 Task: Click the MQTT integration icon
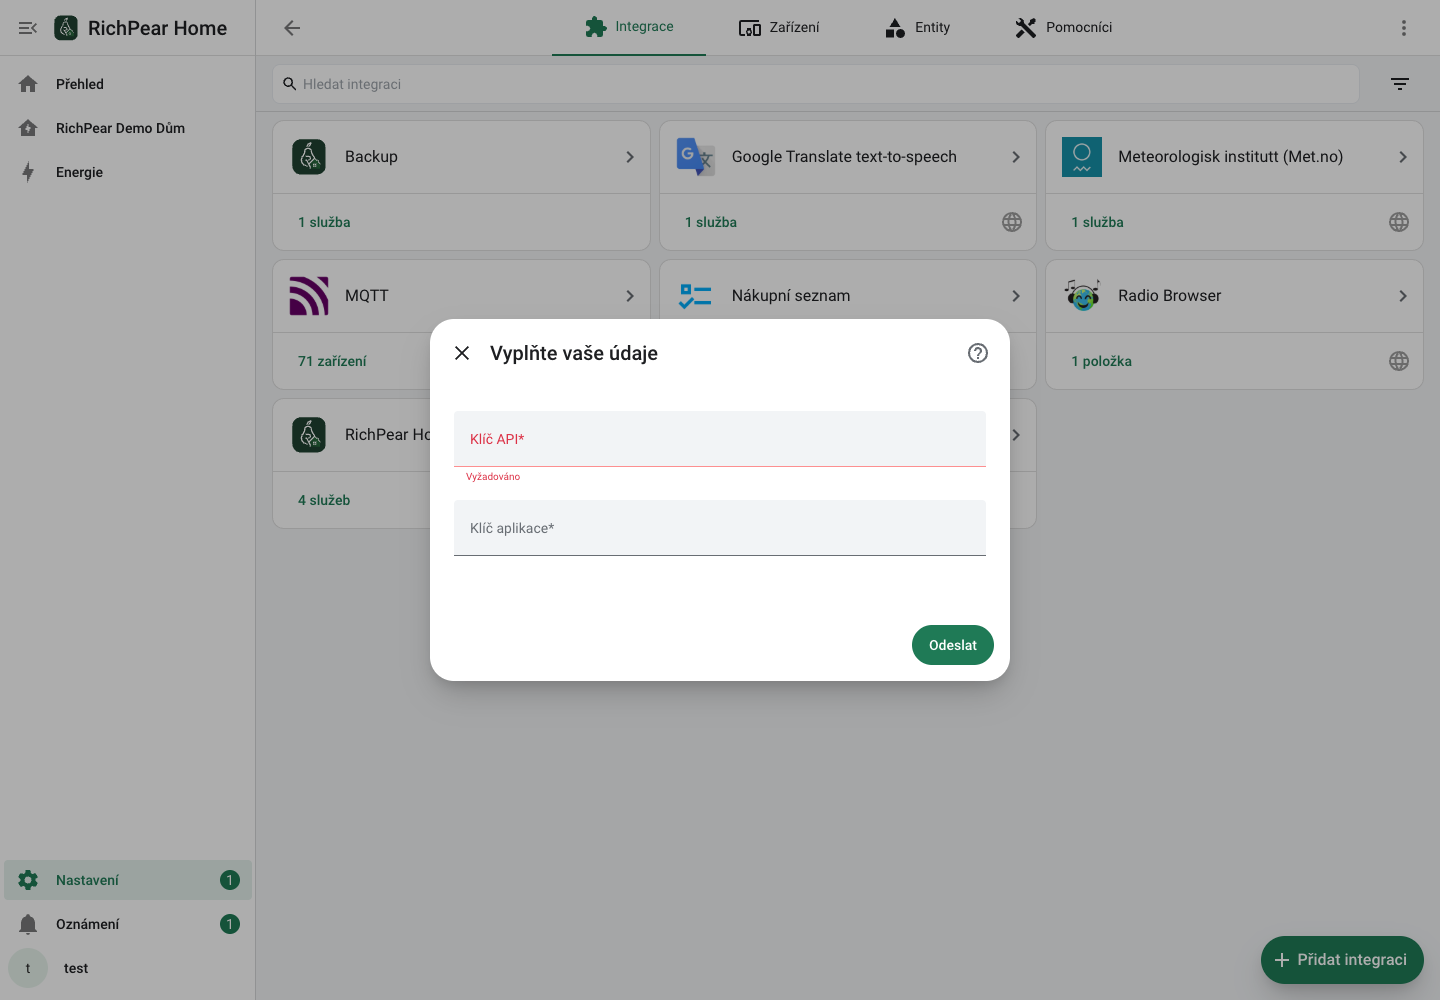(x=309, y=296)
